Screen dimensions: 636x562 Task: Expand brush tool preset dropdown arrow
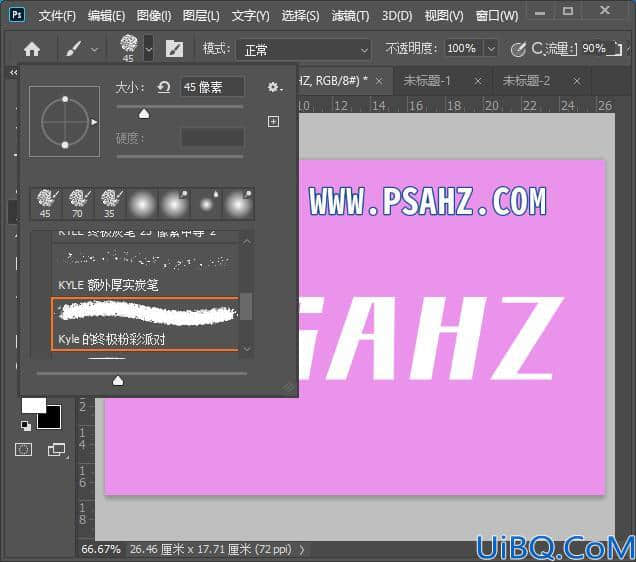click(x=94, y=50)
